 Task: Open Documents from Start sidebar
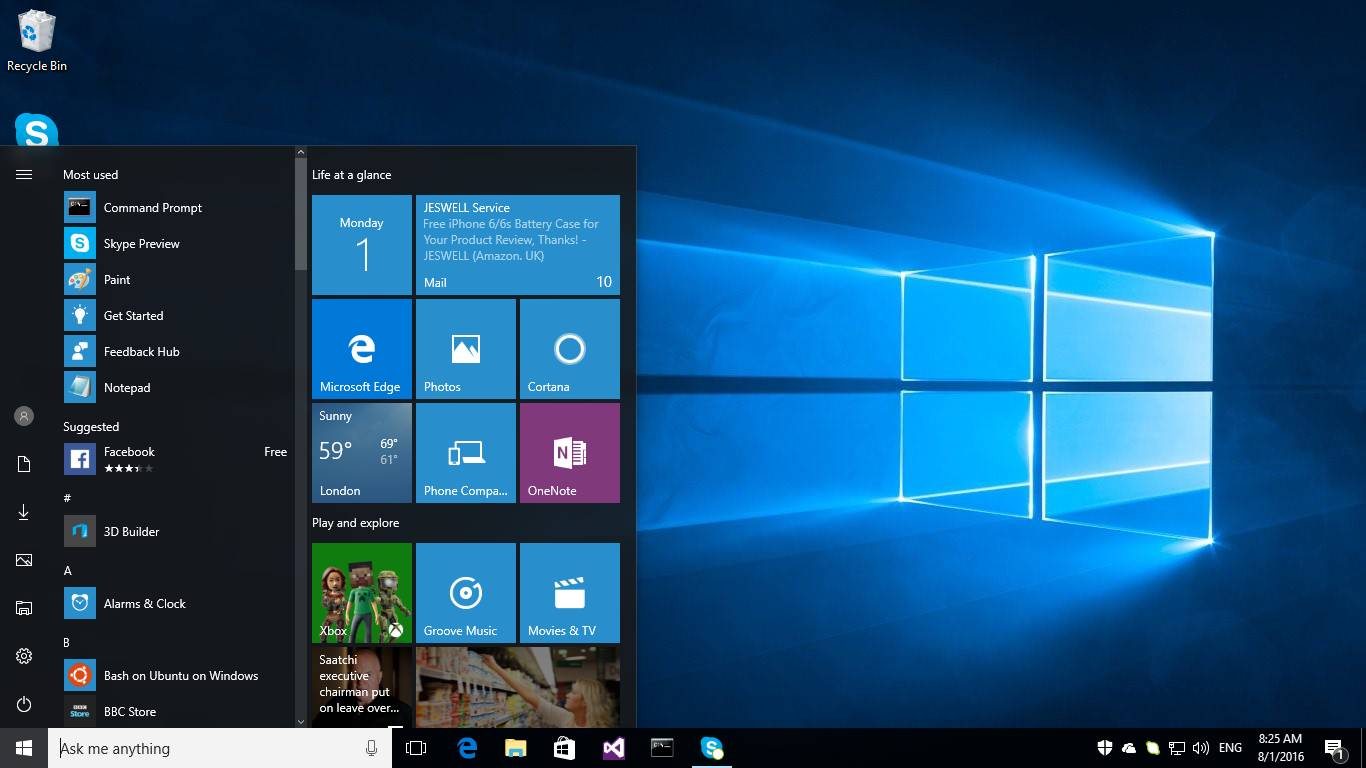point(24,464)
